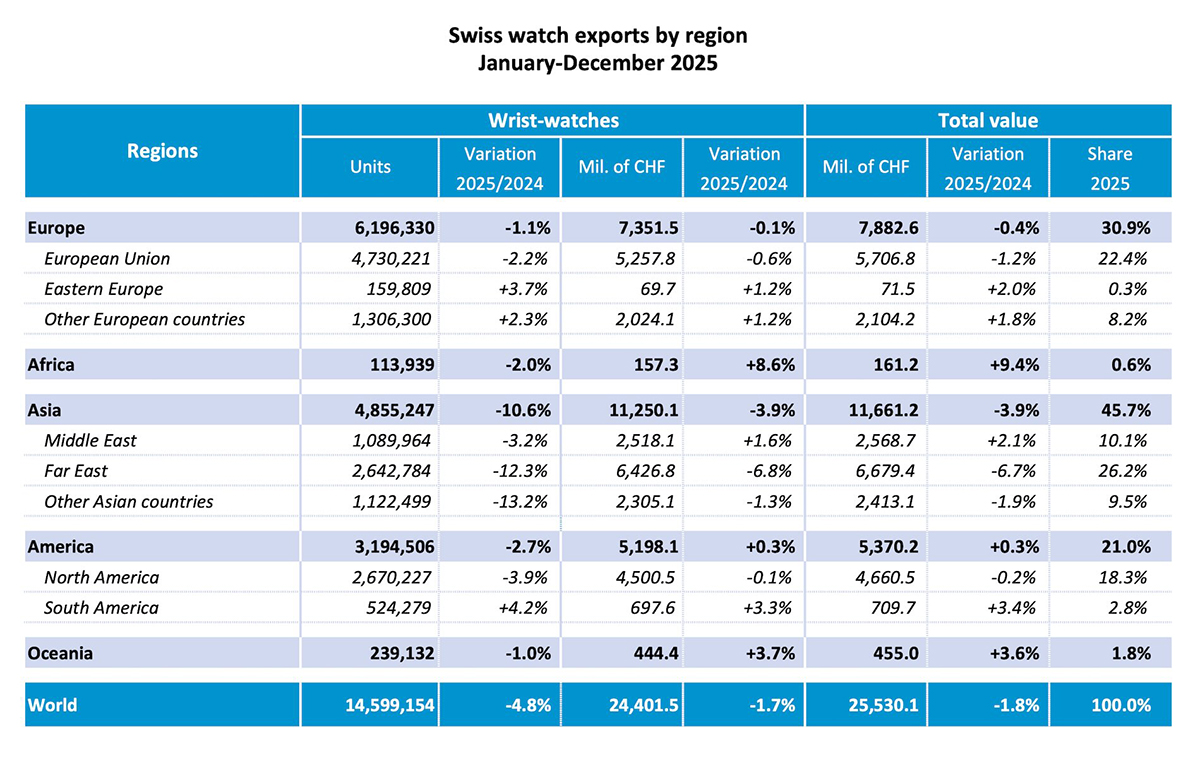Select the Wrist-watches header group
1200x760 pixels.
click(553, 121)
